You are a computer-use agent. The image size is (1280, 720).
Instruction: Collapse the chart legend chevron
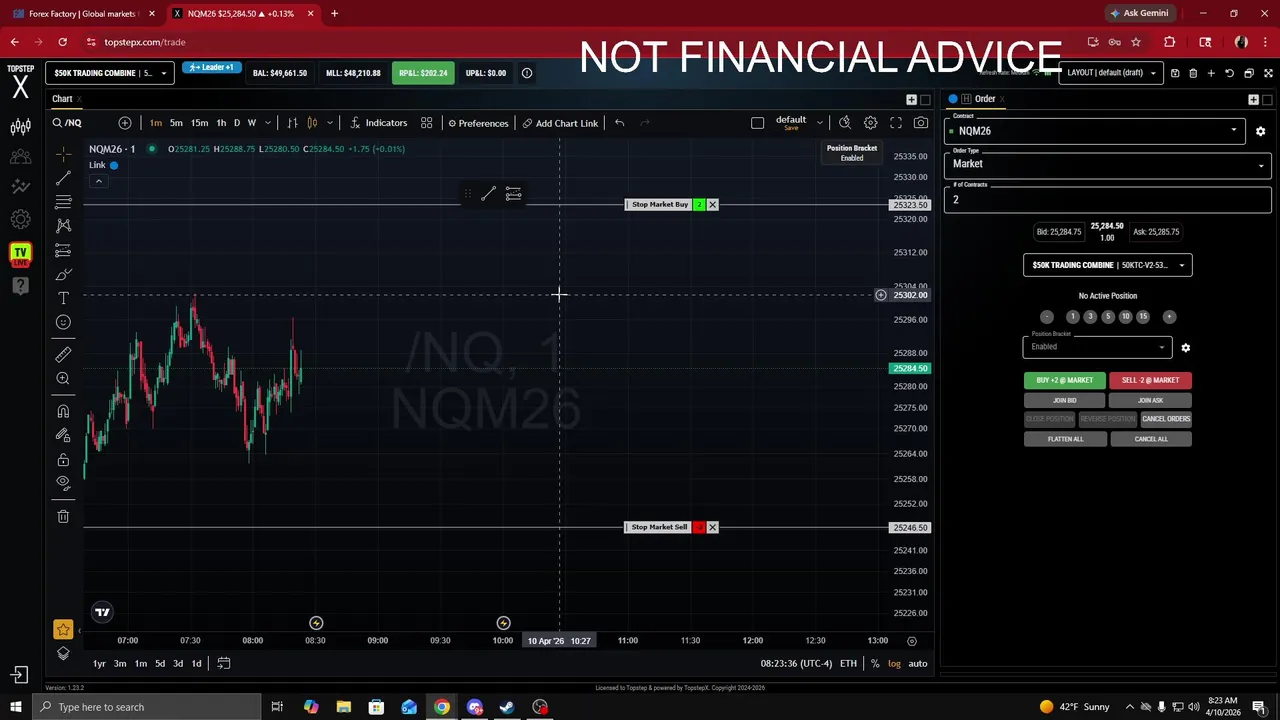[98, 181]
